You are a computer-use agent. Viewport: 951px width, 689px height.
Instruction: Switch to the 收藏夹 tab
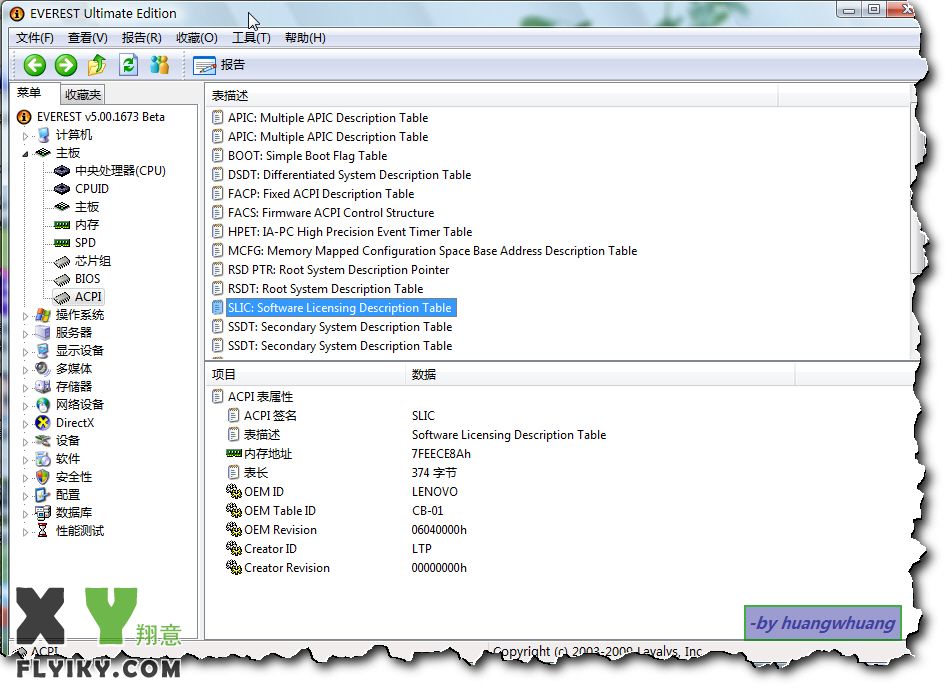[x=82, y=95]
